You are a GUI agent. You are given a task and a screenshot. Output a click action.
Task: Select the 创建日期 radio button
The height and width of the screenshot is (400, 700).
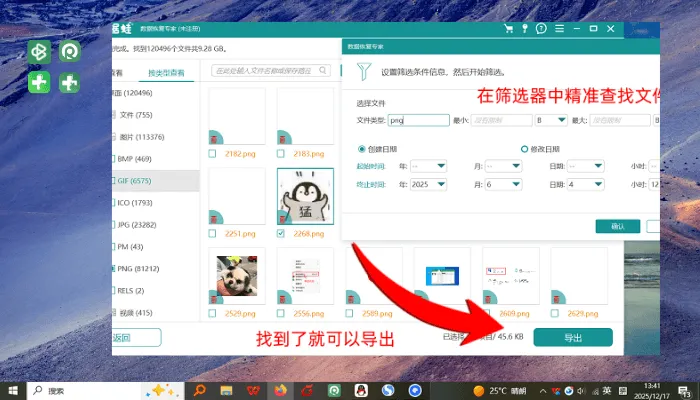click(x=362, y=149)
